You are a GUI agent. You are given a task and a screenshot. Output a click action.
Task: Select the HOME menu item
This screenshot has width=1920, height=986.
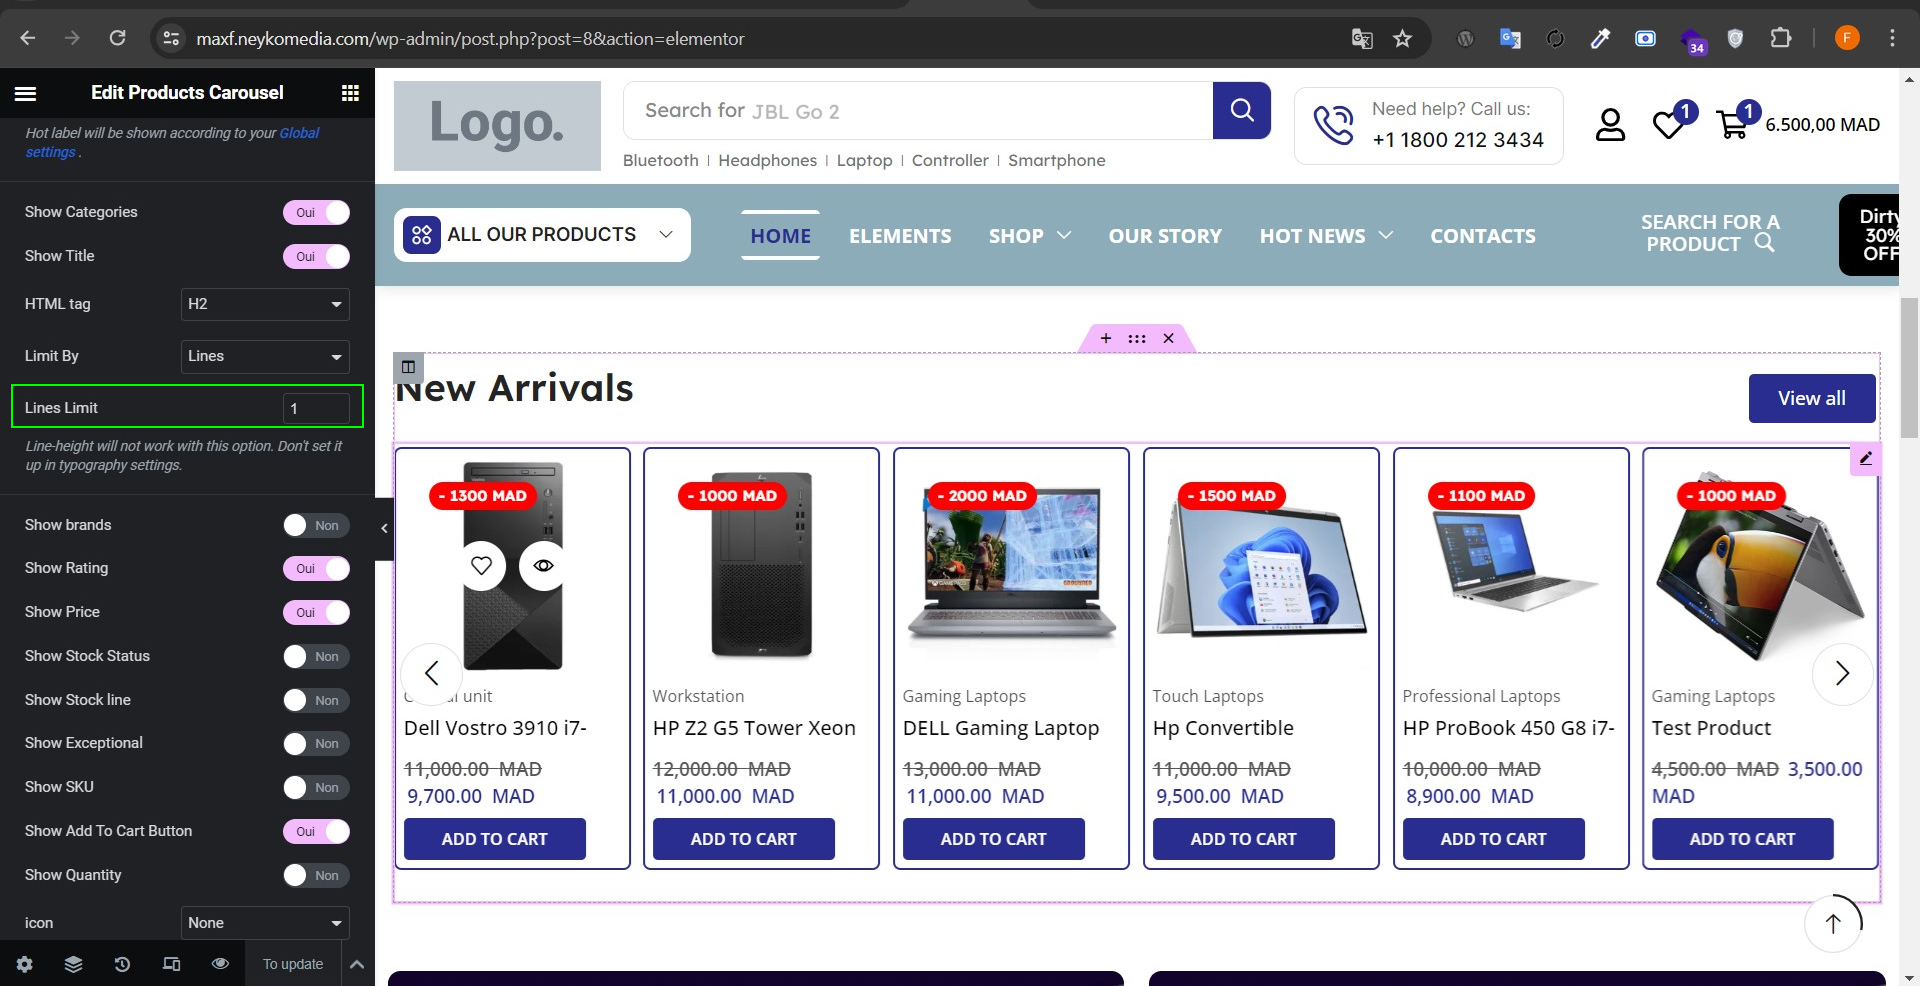(x=781, y=236)
